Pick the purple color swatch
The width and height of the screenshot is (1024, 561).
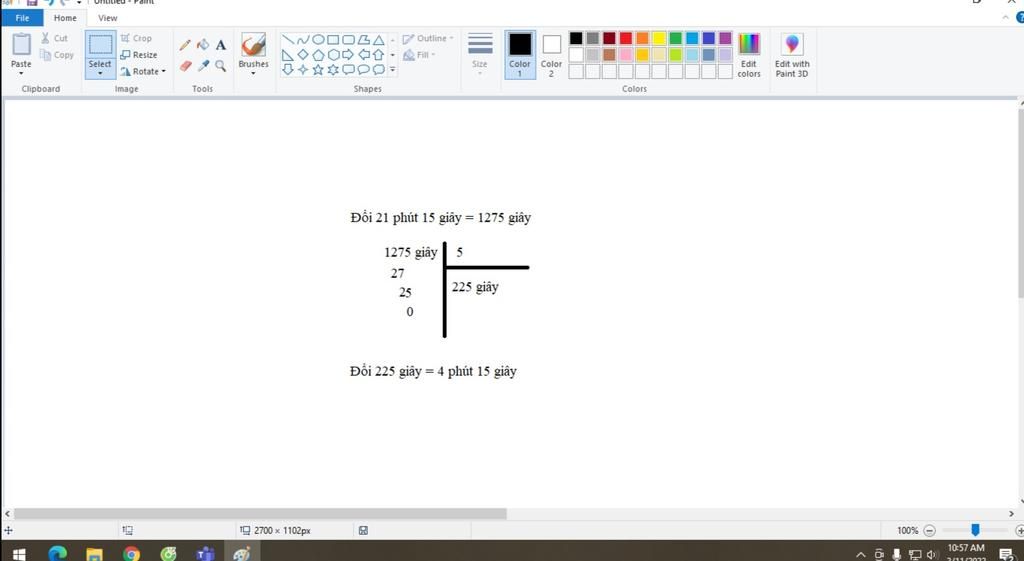(x=725, y=38)
